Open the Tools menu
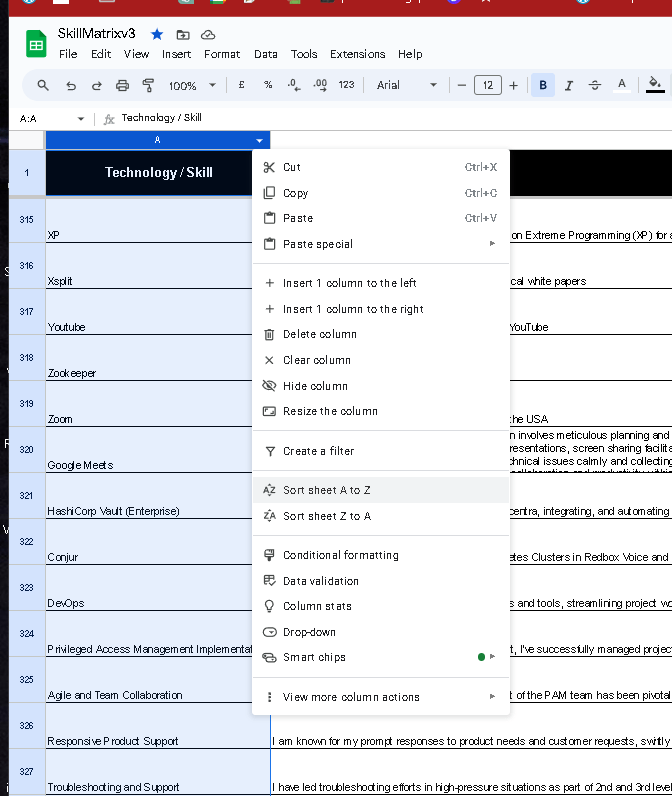 [x=304, y=54]
